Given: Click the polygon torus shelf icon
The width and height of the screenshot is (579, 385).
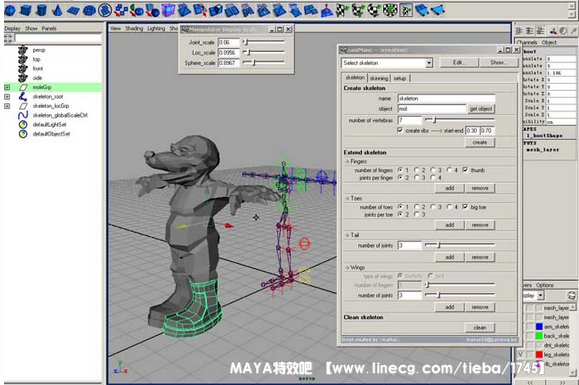Looking at the screenshot, I should [x=89, y=11].
